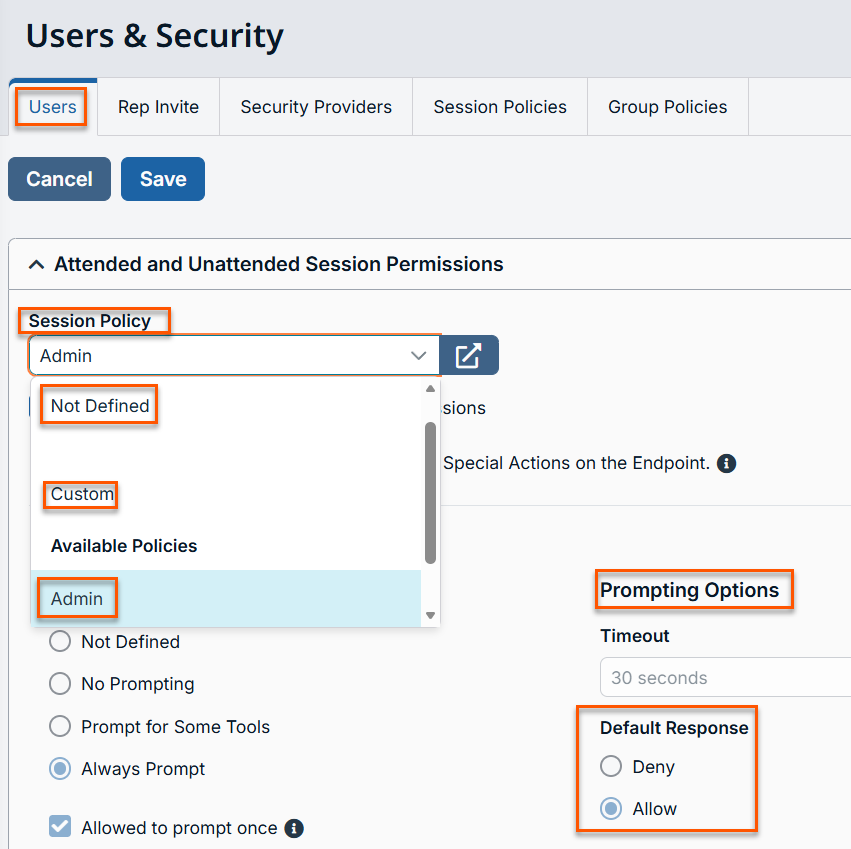This screenshot has height=849, width=851.
Task: Switch to the Users tab
Action: coord(53,107)
